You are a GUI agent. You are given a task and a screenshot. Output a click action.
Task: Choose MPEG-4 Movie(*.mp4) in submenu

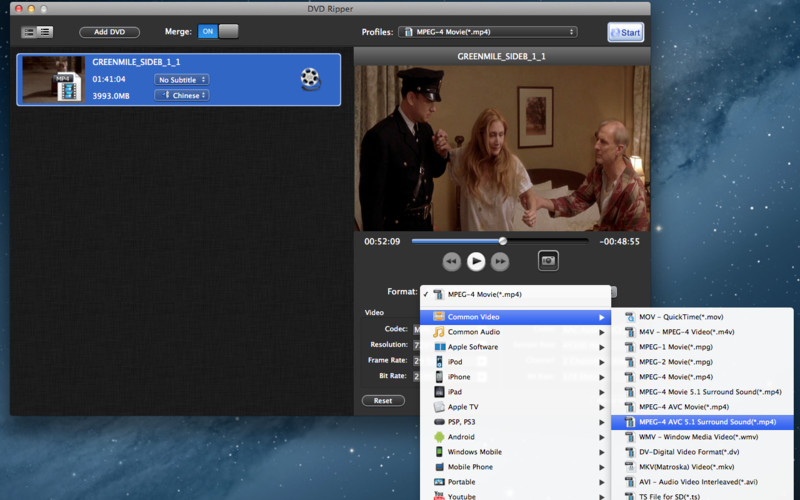[702, 377]
